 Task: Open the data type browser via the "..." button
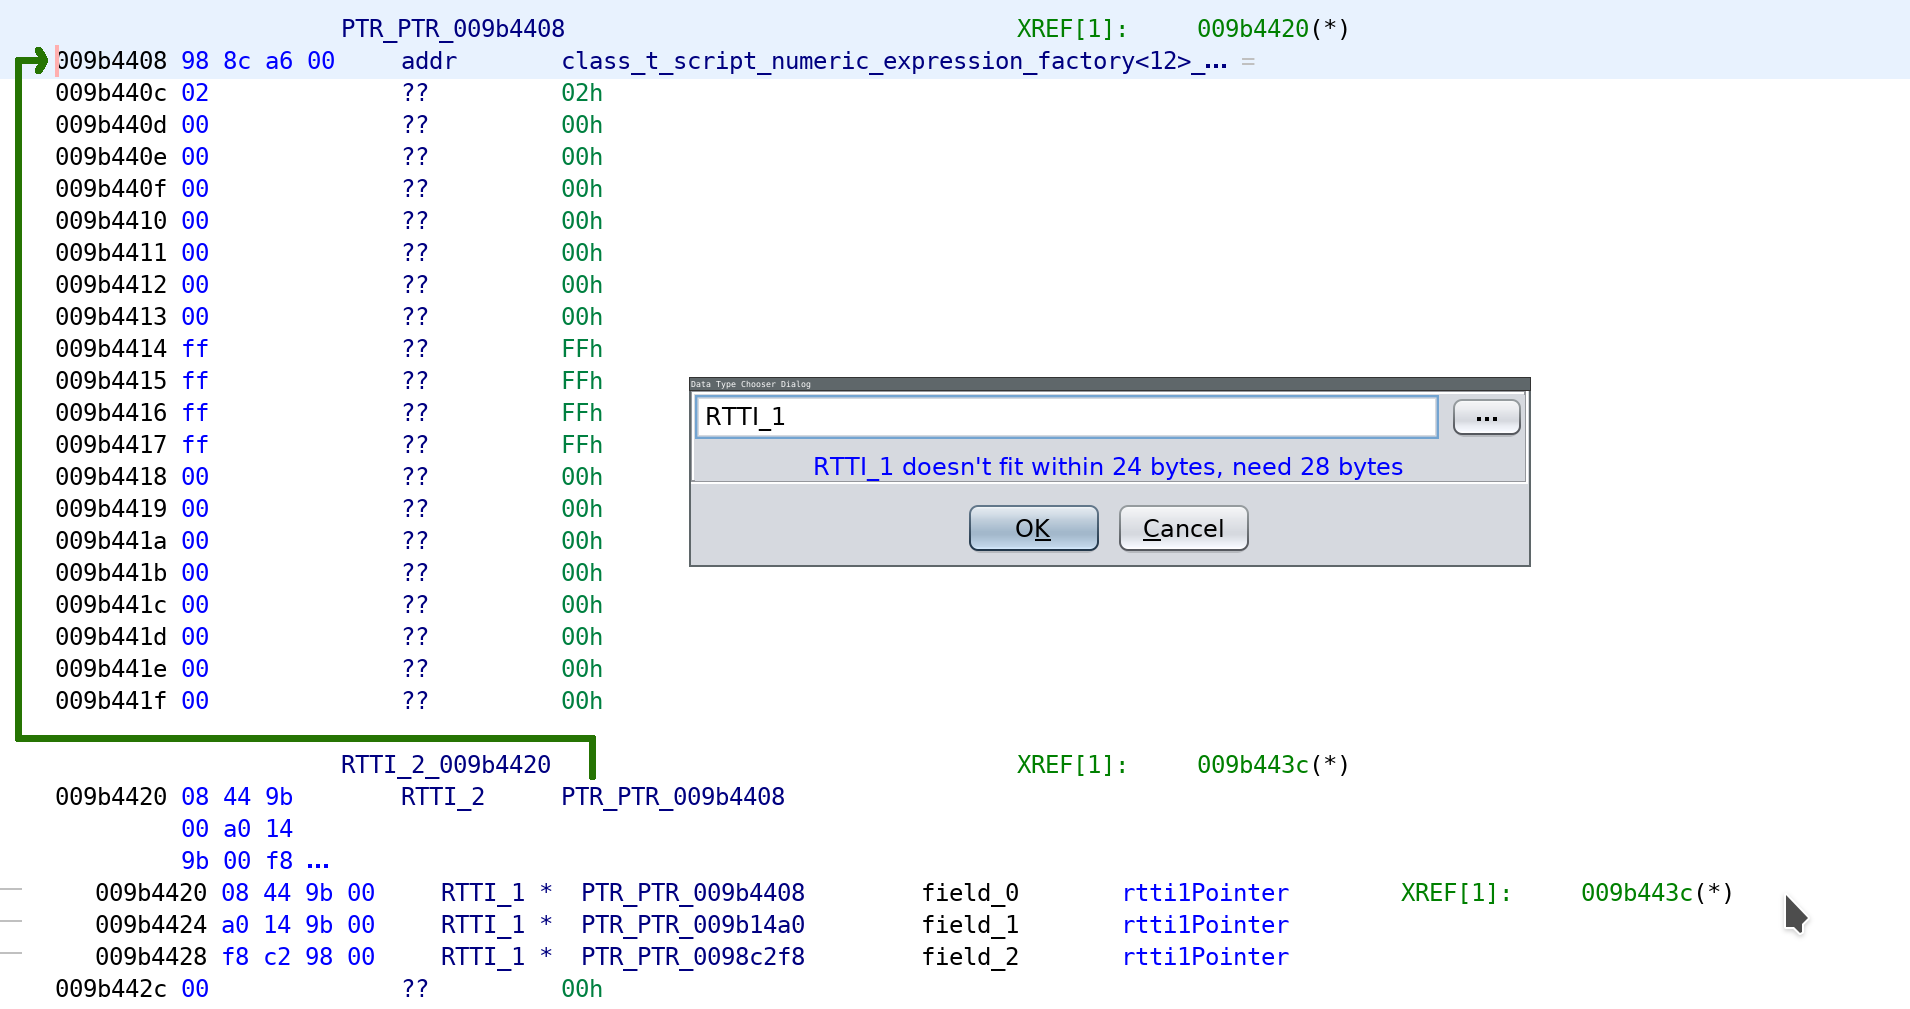click(1486, 417)
